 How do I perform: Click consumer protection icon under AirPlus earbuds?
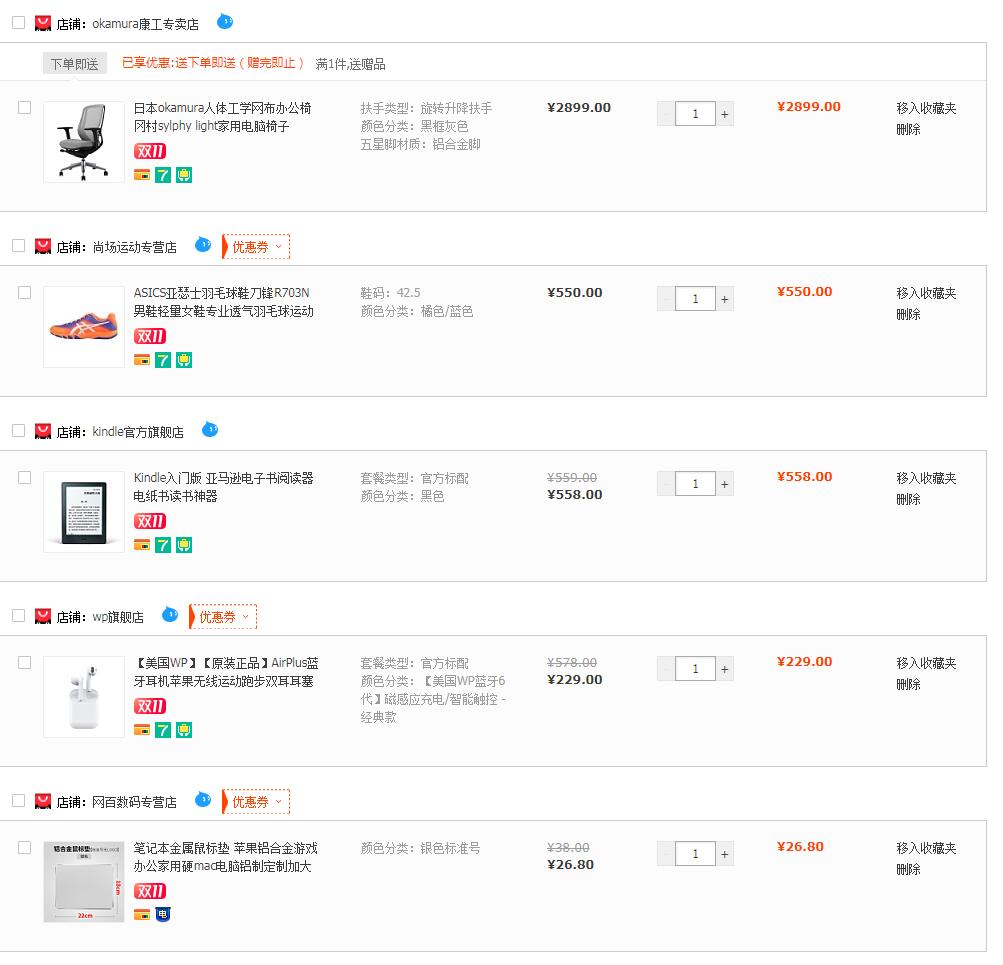pos(182,730)
